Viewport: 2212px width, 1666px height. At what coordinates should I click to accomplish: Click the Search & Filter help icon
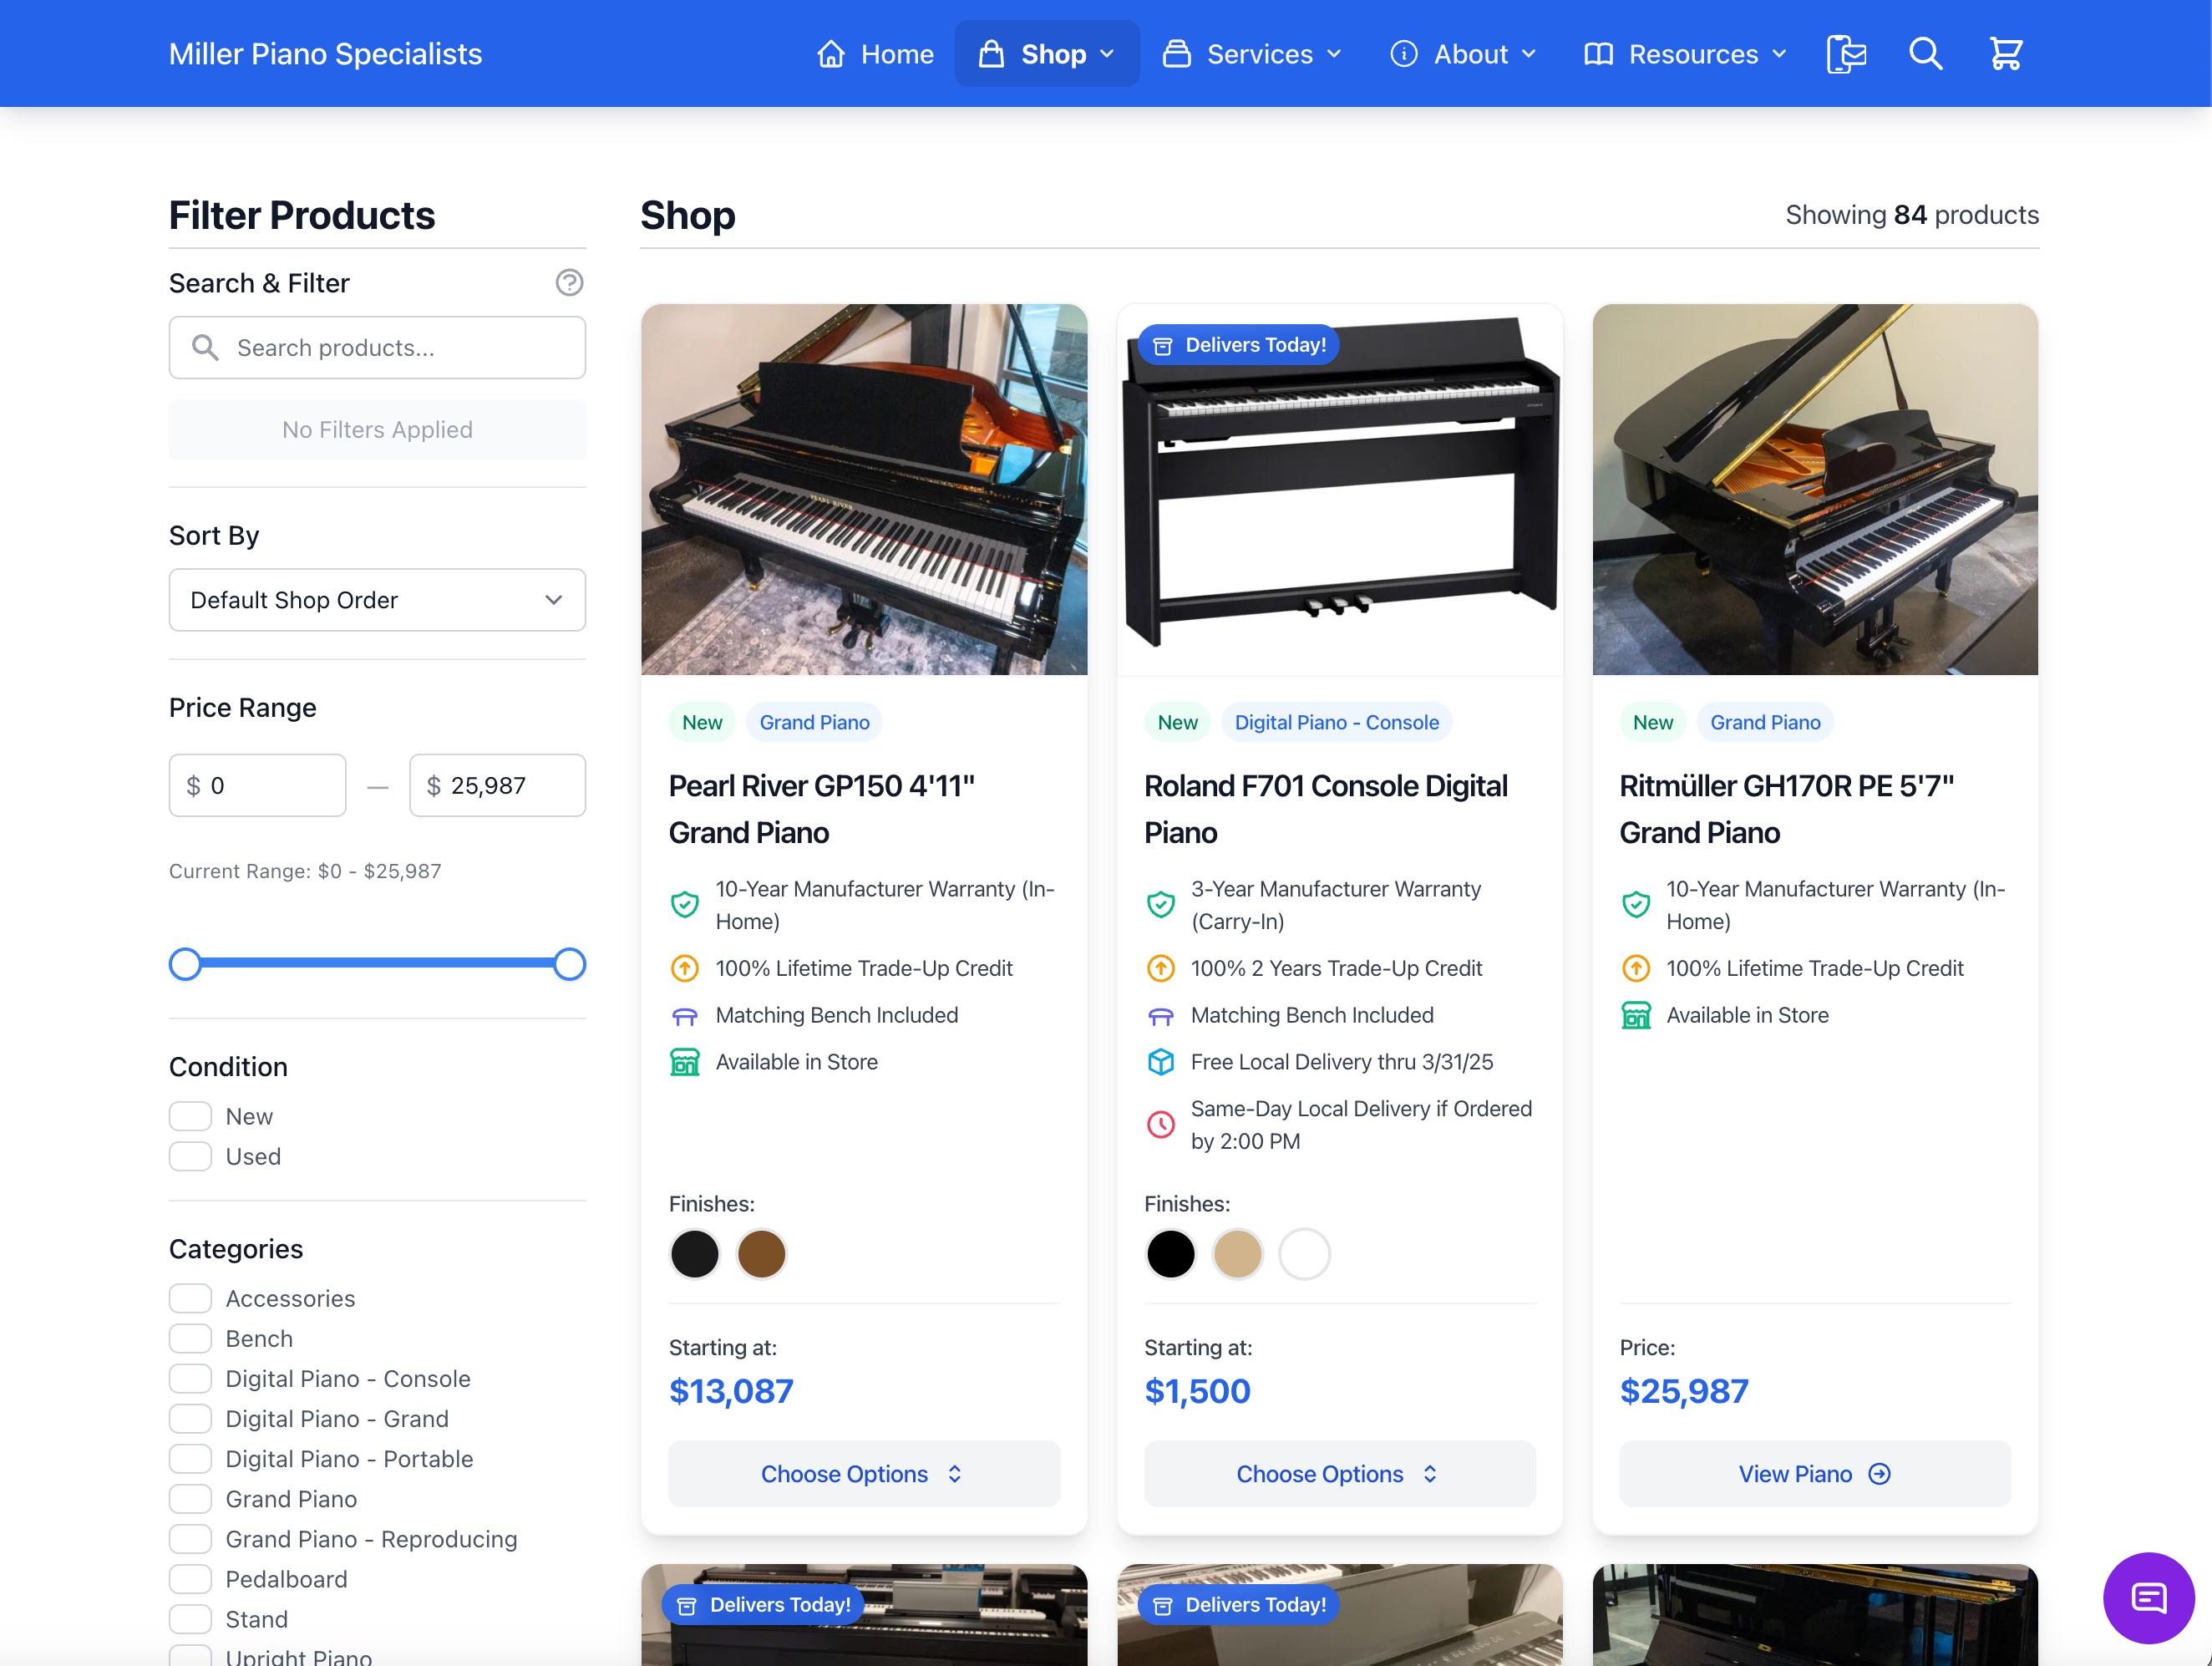570,283
